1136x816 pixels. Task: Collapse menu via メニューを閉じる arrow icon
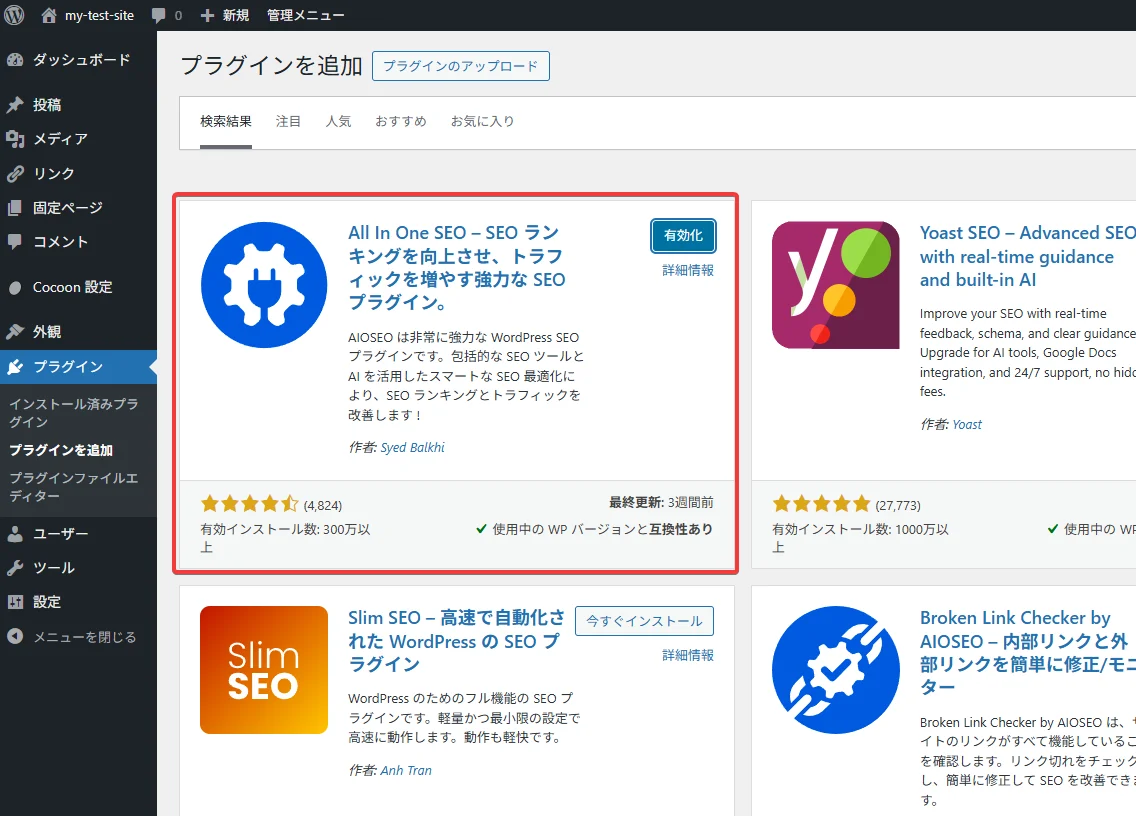pyautogui.click(x=15, y=637)
